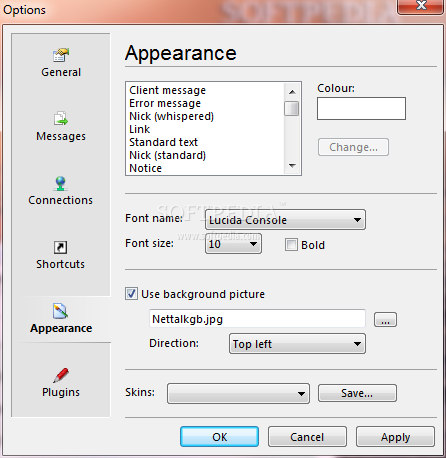This screenshot has width=446, height=458.
Task: Confirm settings with OK
Action: (x=219, y=437)
